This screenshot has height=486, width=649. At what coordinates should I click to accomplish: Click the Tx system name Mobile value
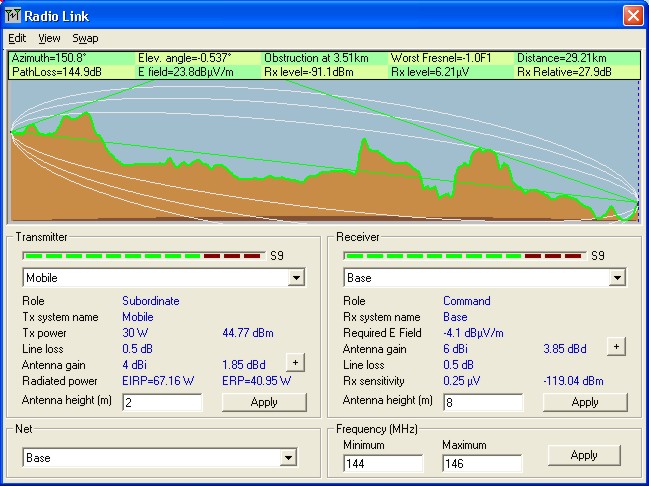[138, 317]
